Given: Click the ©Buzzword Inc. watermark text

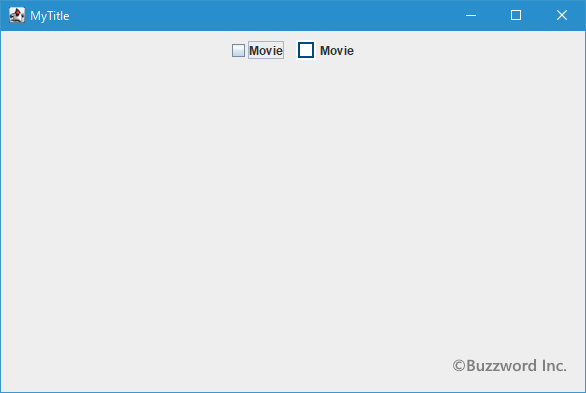Looking at the screenshot, I should click(509, 366).
